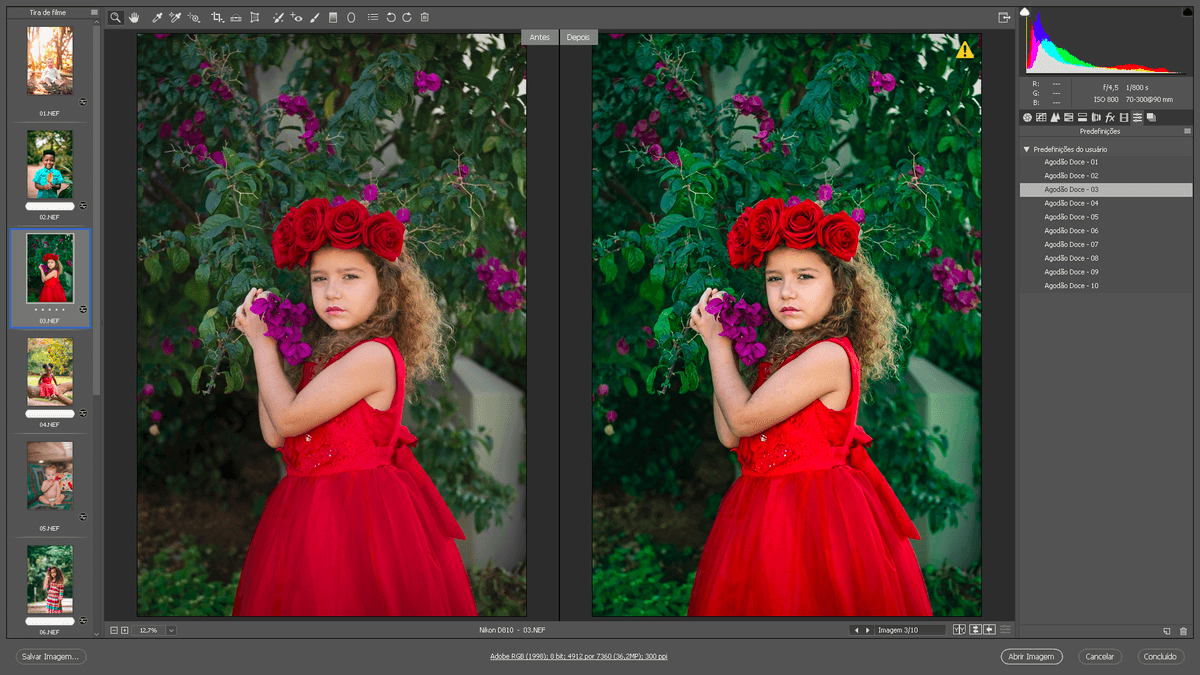Rotate image counterclockwise
Viewport: 1200px width, 675px height.
point(390,18)
